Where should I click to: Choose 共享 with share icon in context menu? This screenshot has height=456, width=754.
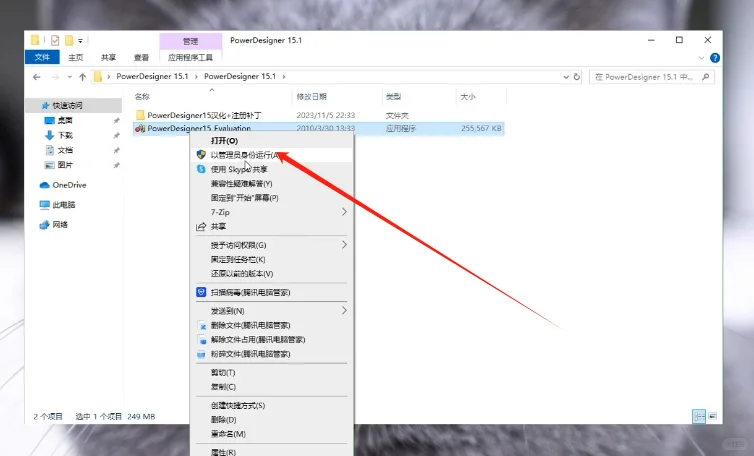click(x=272, y=226)
